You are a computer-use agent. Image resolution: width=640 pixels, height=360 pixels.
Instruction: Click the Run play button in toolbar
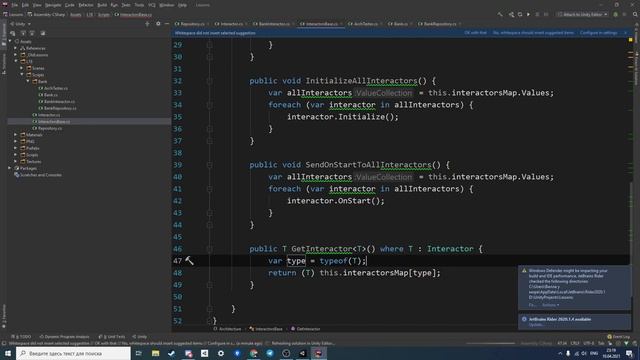click(x=528, y=14)
